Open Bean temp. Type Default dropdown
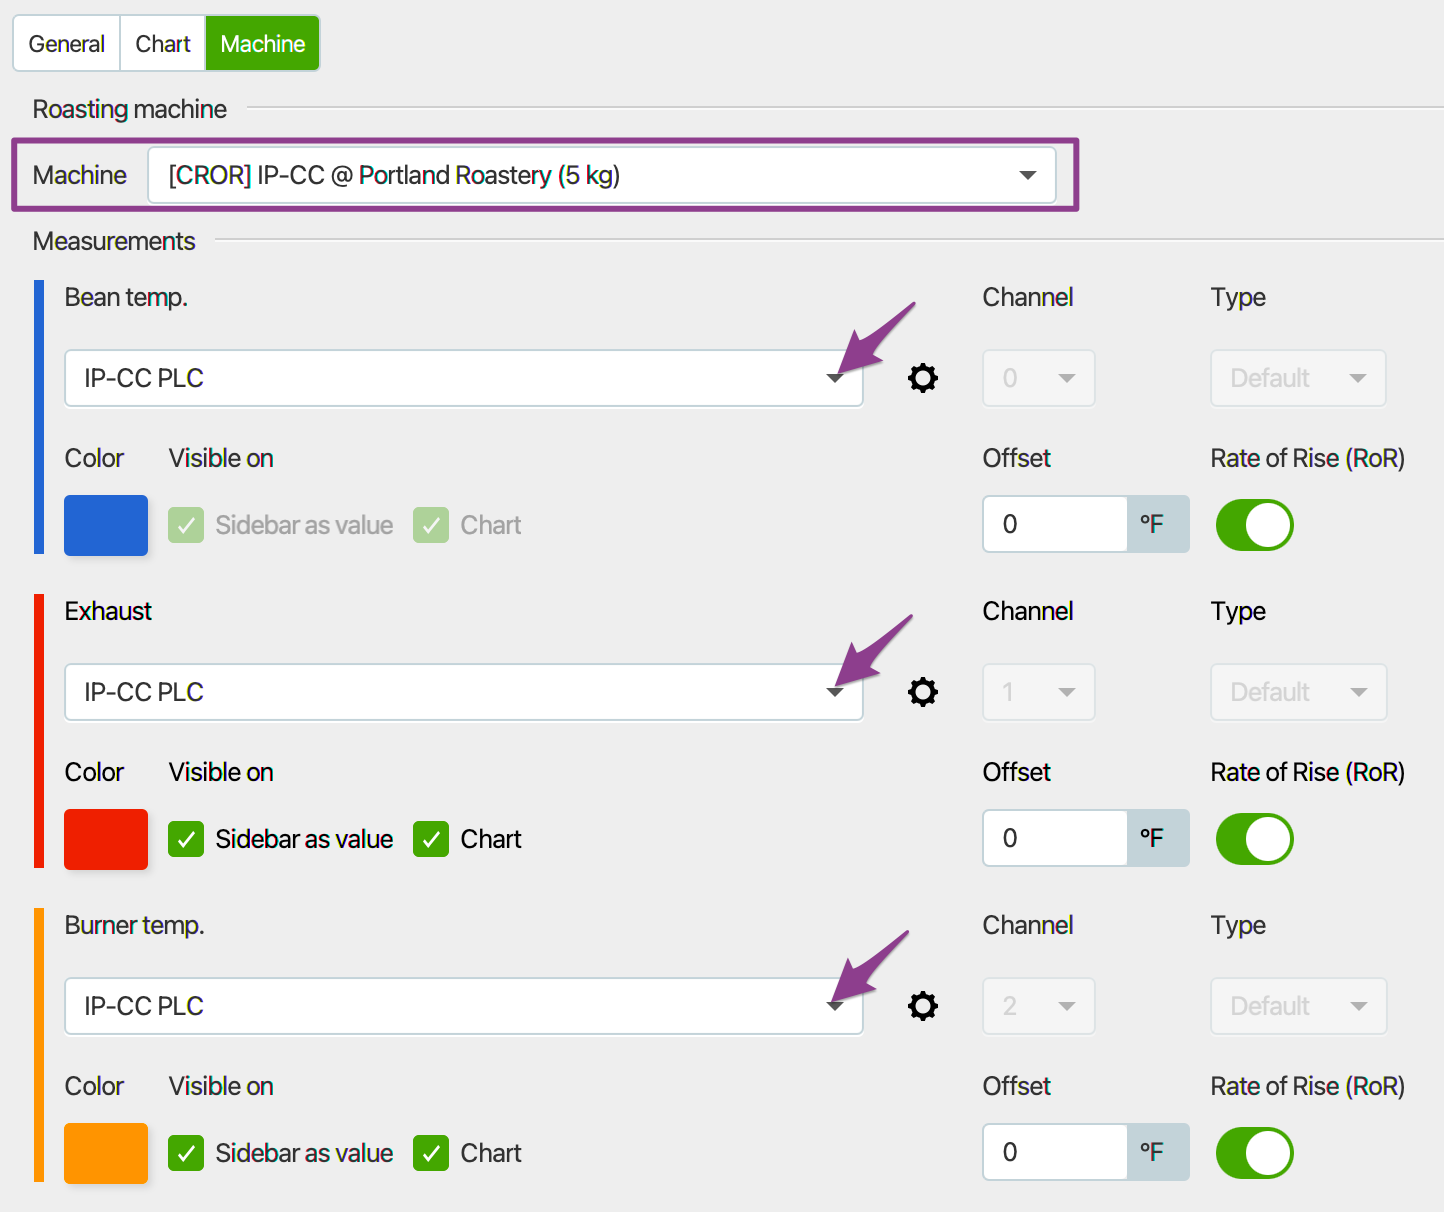 pos(1298,378)
